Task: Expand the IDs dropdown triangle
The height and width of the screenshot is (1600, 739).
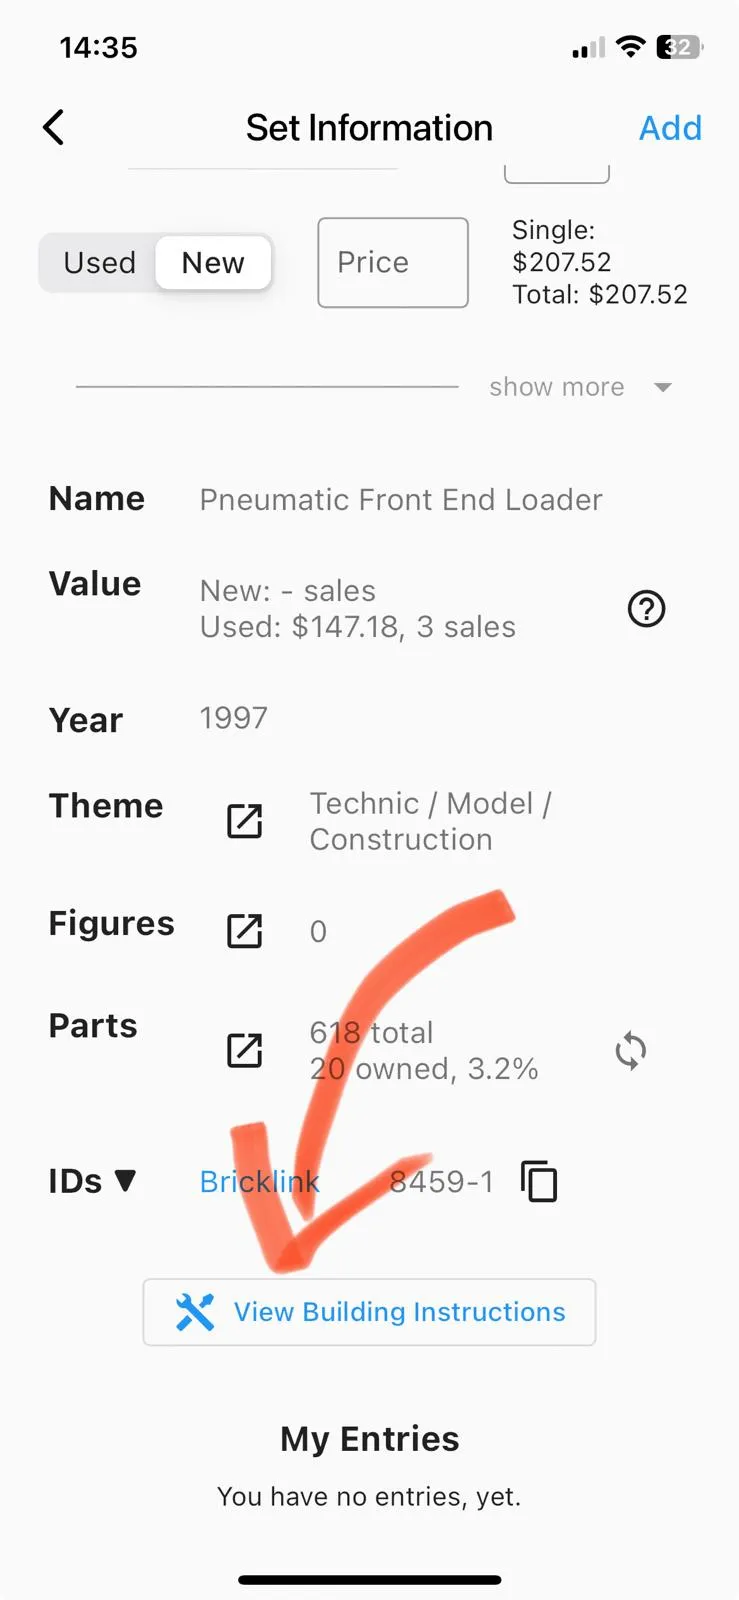Action: 126,1181
